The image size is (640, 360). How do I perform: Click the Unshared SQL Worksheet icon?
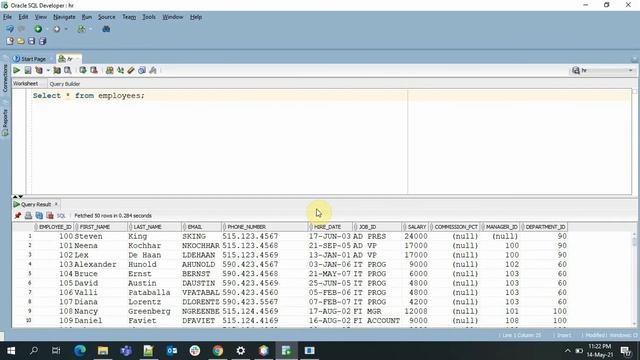109,70
